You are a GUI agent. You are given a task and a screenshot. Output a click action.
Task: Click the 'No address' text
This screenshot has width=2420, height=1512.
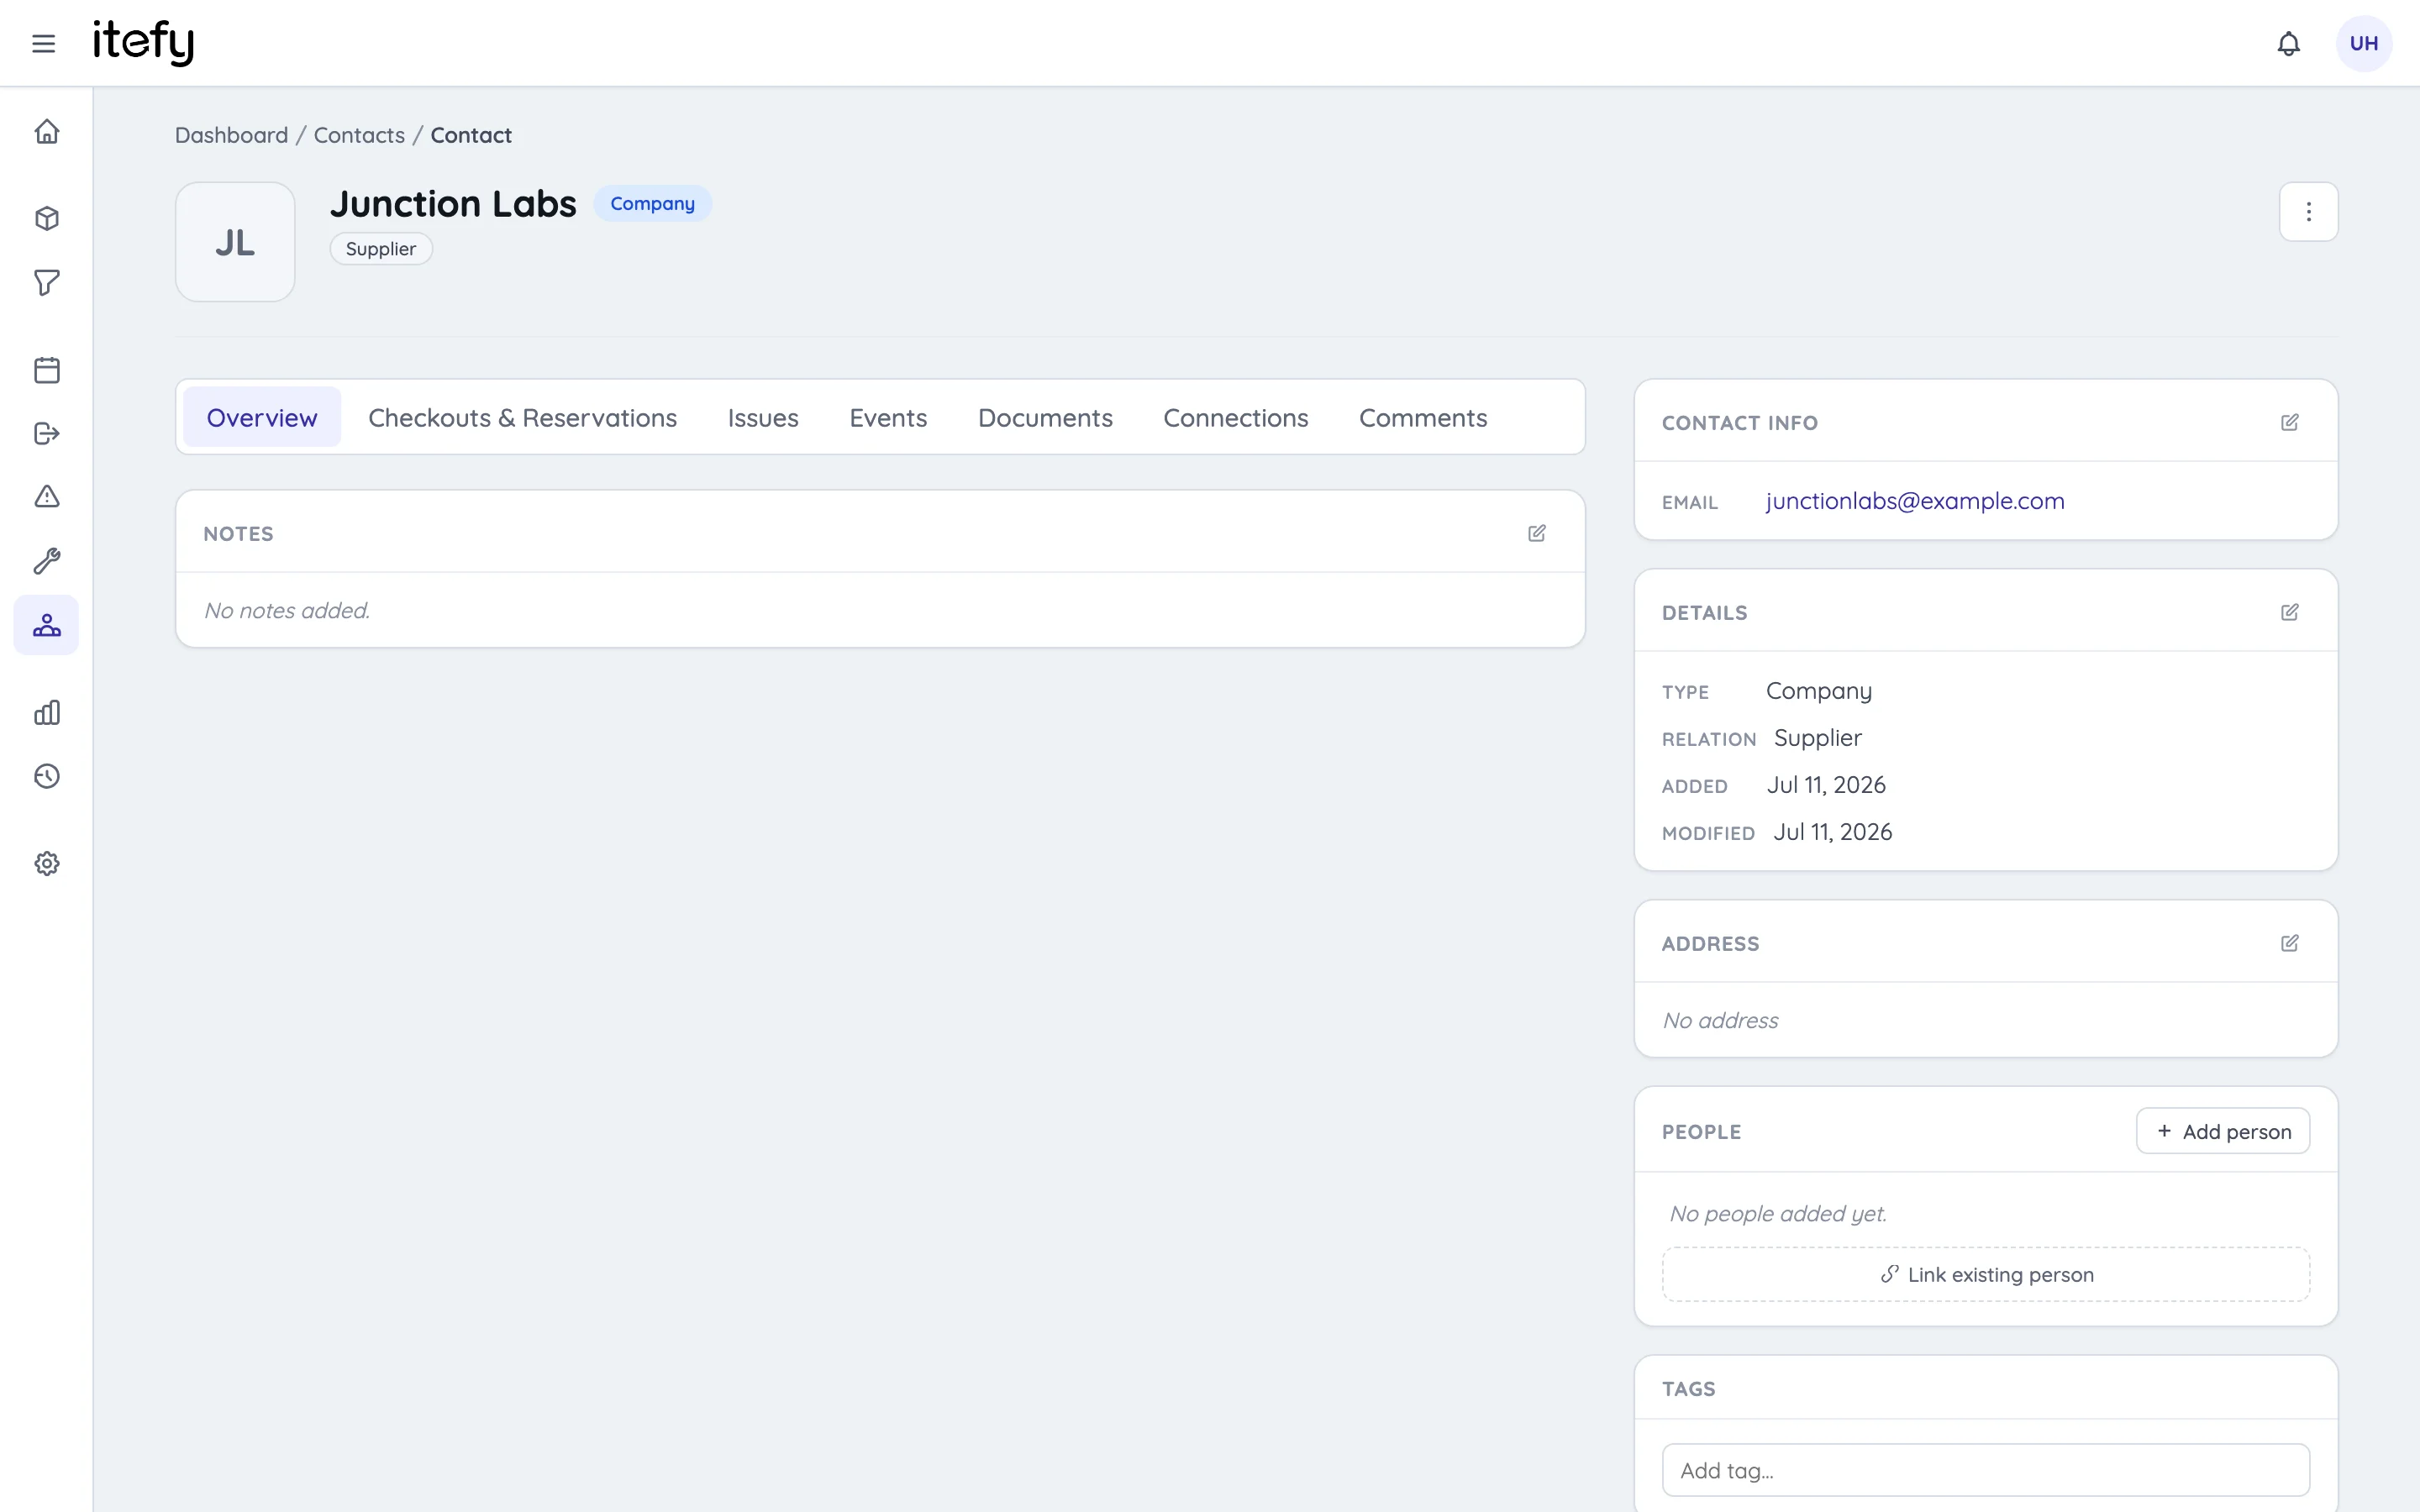1720,1021
